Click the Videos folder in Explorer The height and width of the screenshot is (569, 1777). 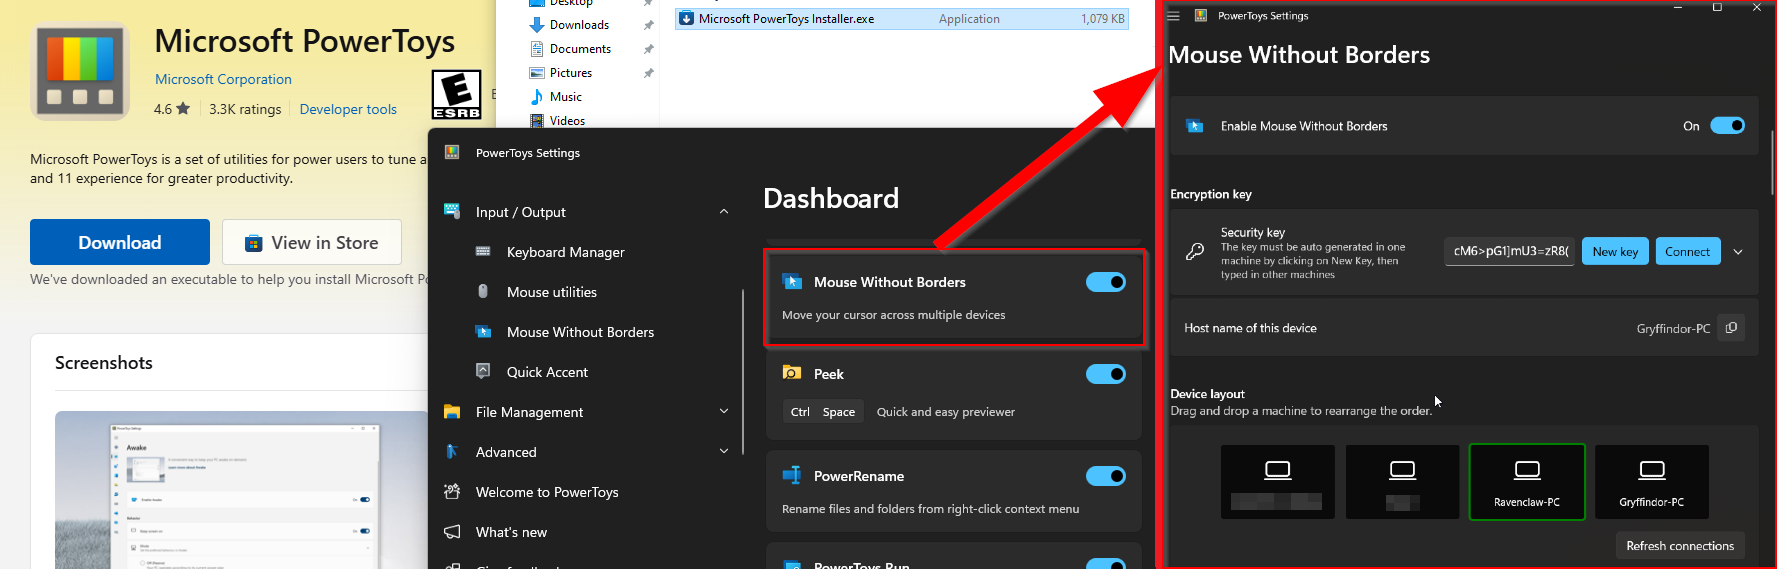(x=567, y=120)
